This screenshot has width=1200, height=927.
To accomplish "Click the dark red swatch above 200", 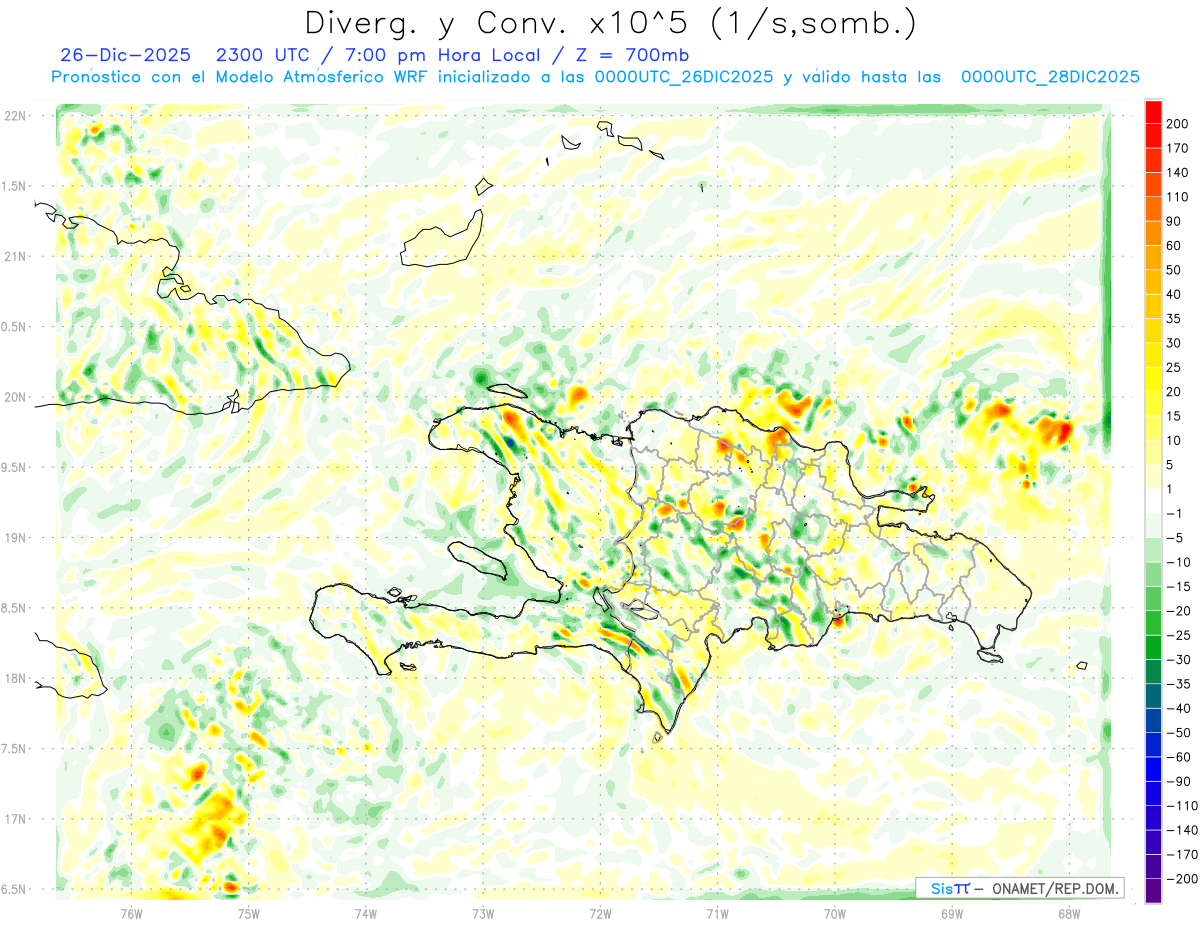I will (x=1153, y=112).
